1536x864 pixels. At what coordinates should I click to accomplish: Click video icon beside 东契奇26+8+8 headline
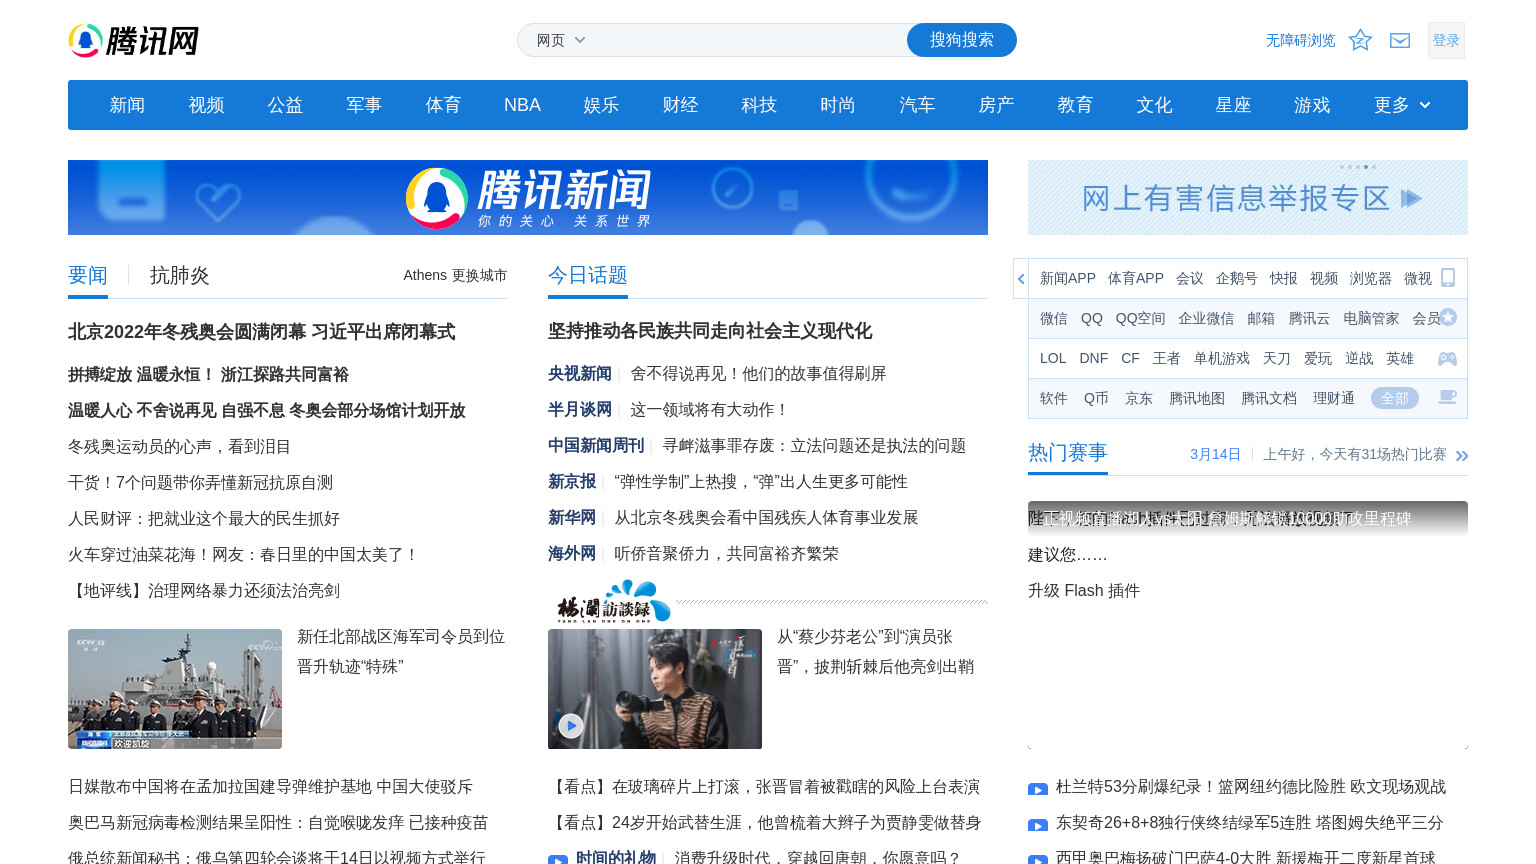[x=1038, y=825]
